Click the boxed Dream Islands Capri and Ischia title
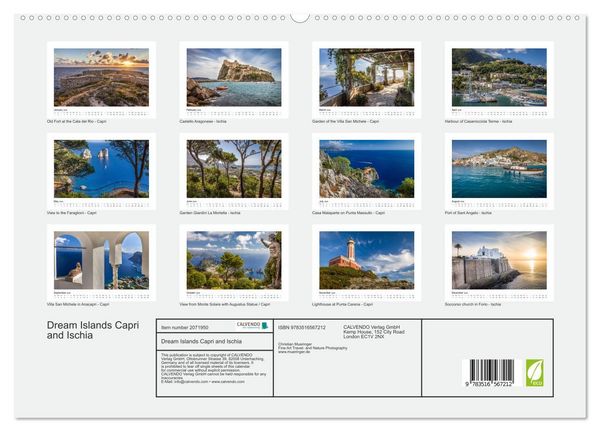This screenshot has width=600, height=432. point(201,341)
